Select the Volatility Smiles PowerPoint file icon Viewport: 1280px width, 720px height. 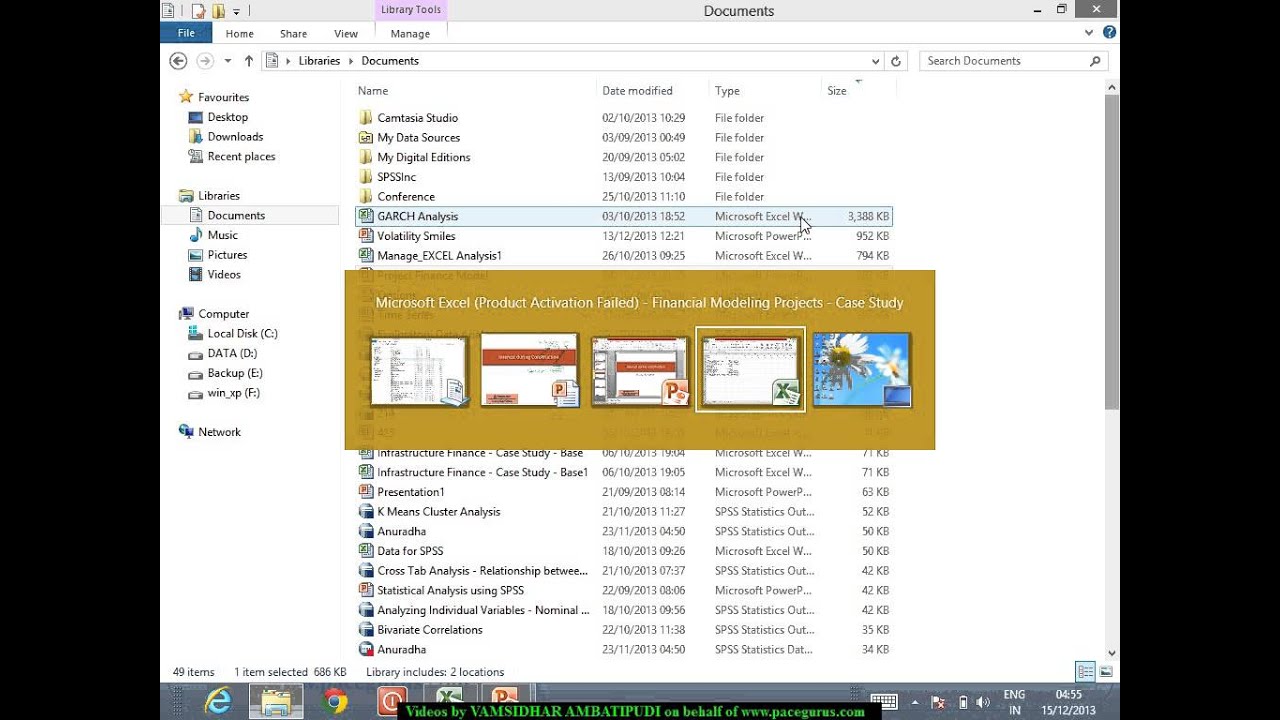pos(366,236)
